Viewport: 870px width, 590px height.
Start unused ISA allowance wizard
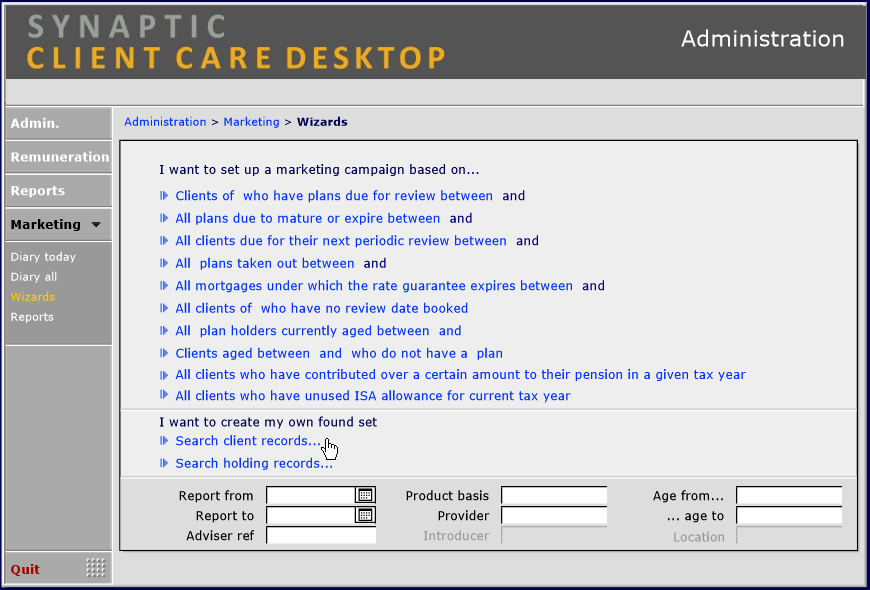(x=373, y=396)
